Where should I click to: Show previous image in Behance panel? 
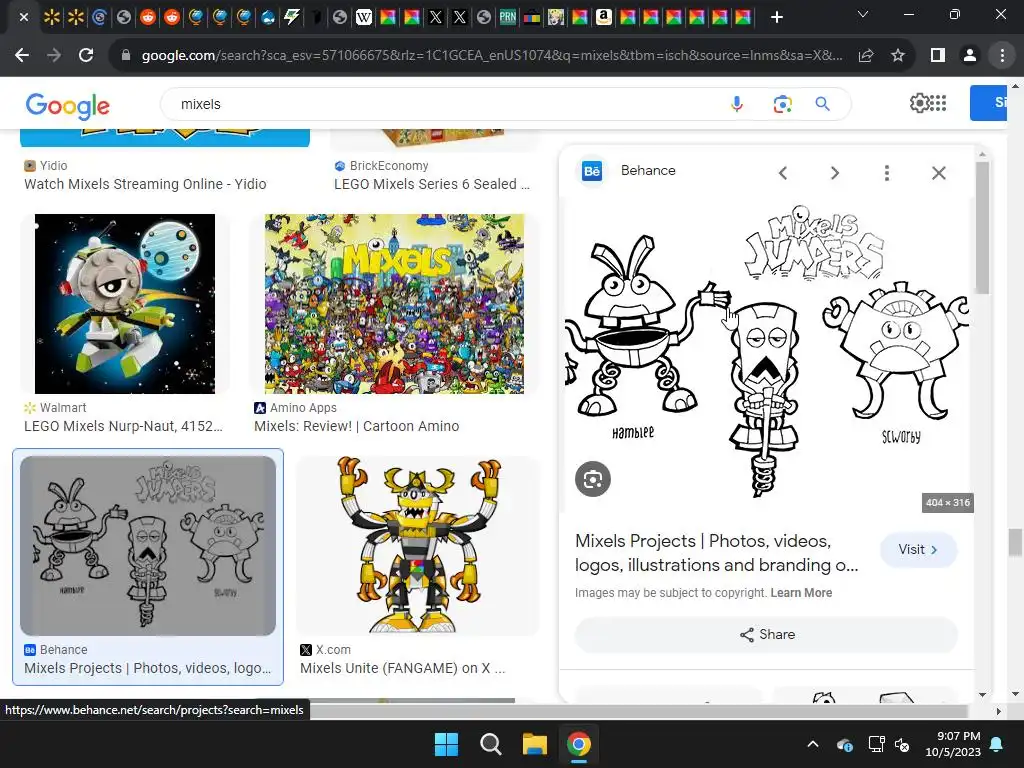tap(783, 173)
